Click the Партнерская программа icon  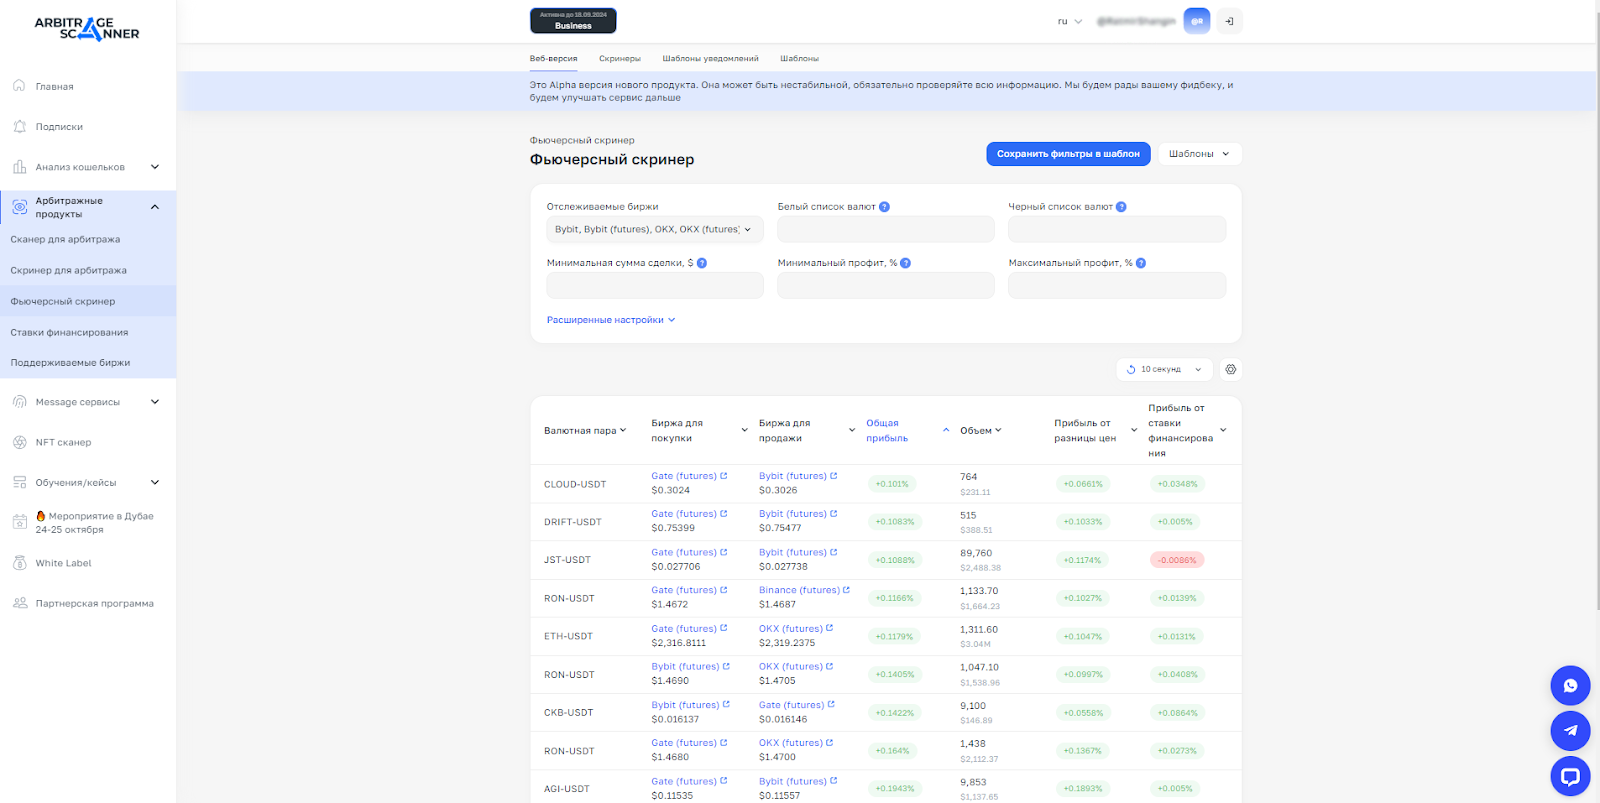(x=20, y=603)
